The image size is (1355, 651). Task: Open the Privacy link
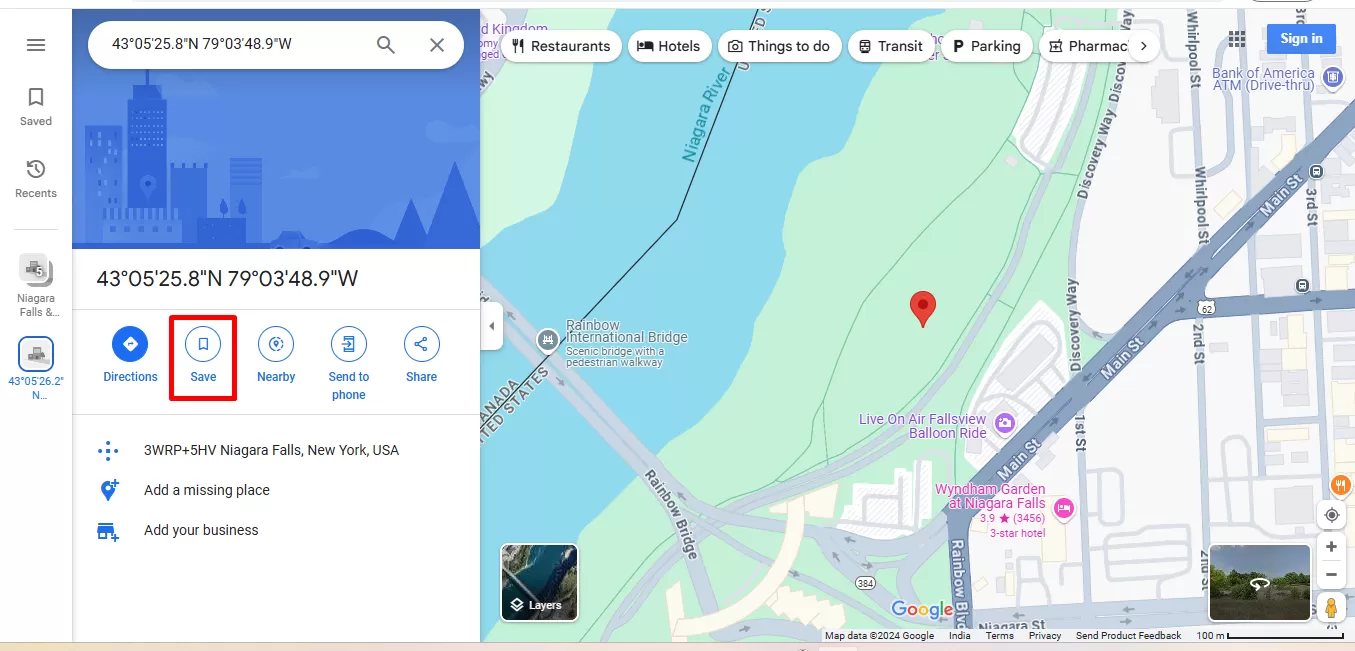(x=1045, y=636)
